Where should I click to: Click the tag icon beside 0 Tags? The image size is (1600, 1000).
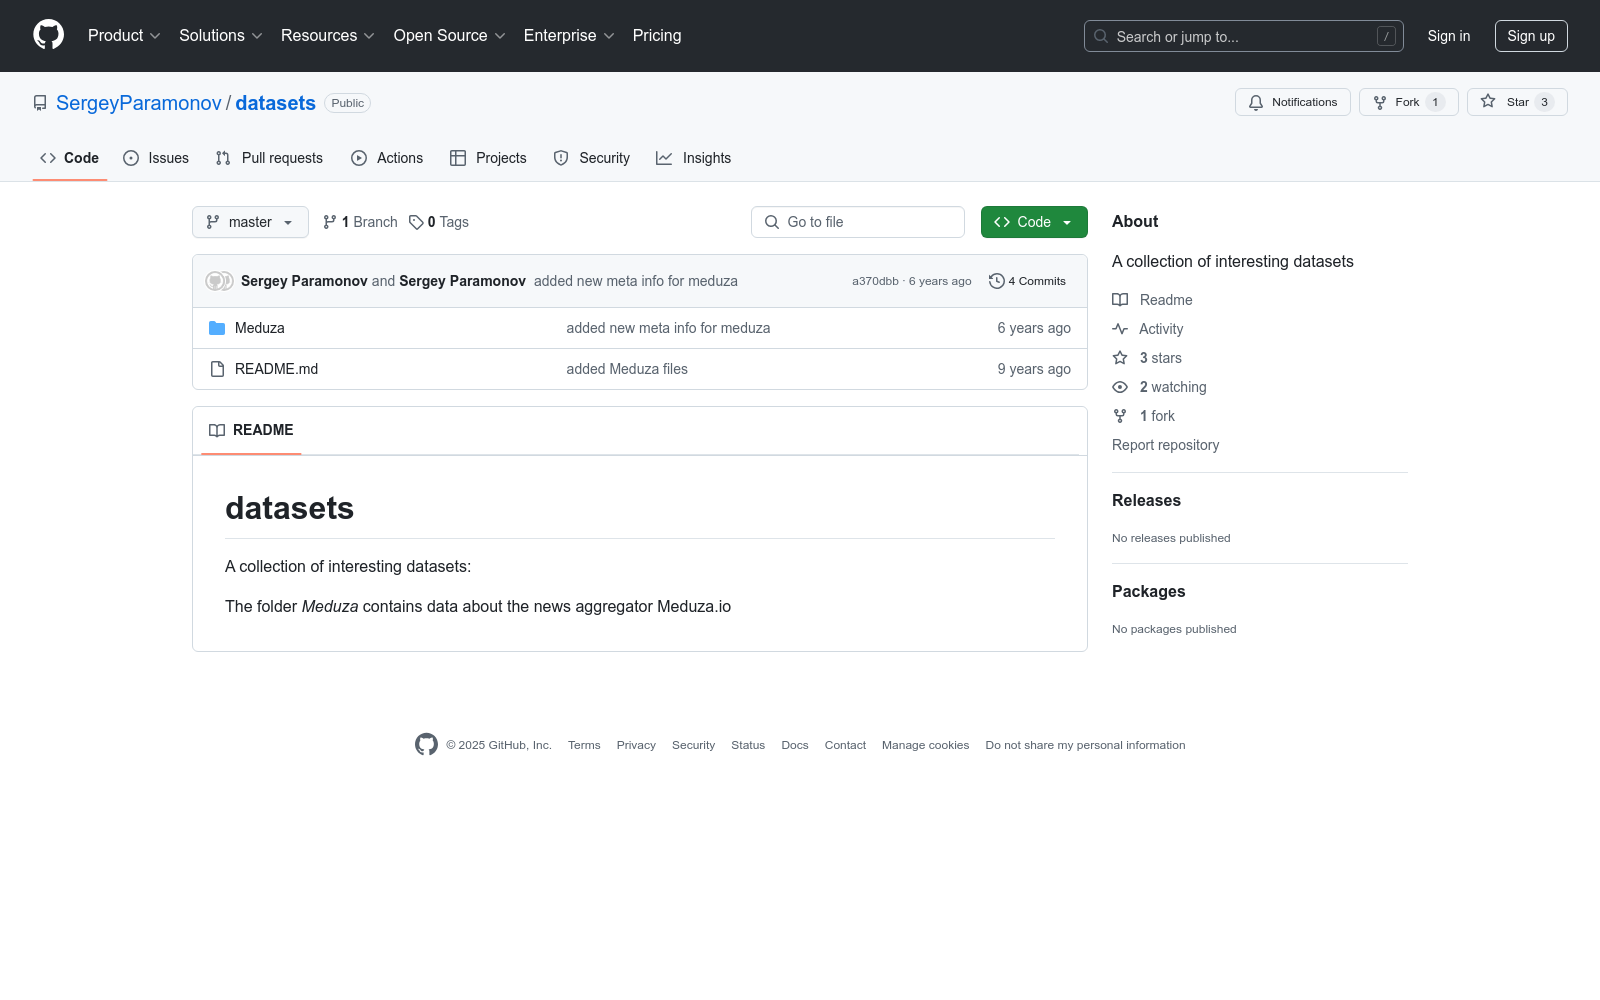[x=416, y=222]
